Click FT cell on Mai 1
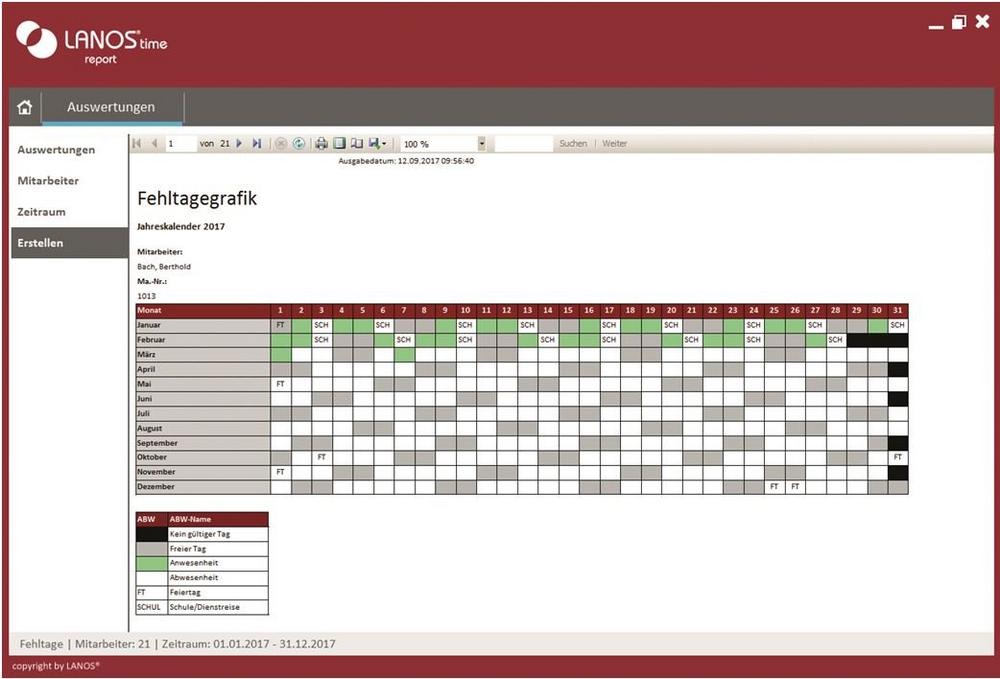The image size is (1000, 679). pos(281,384)
